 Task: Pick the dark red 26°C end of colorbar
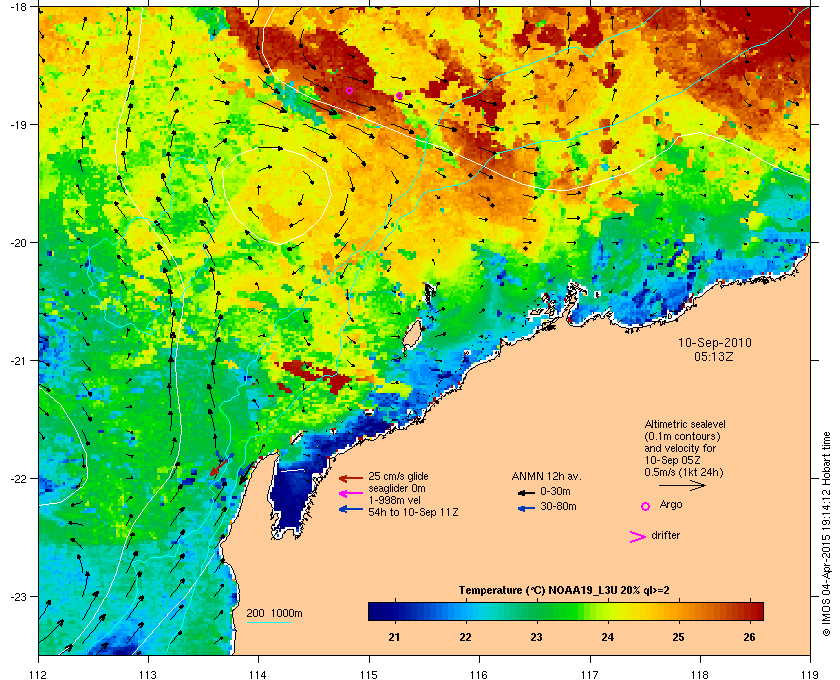756,611
